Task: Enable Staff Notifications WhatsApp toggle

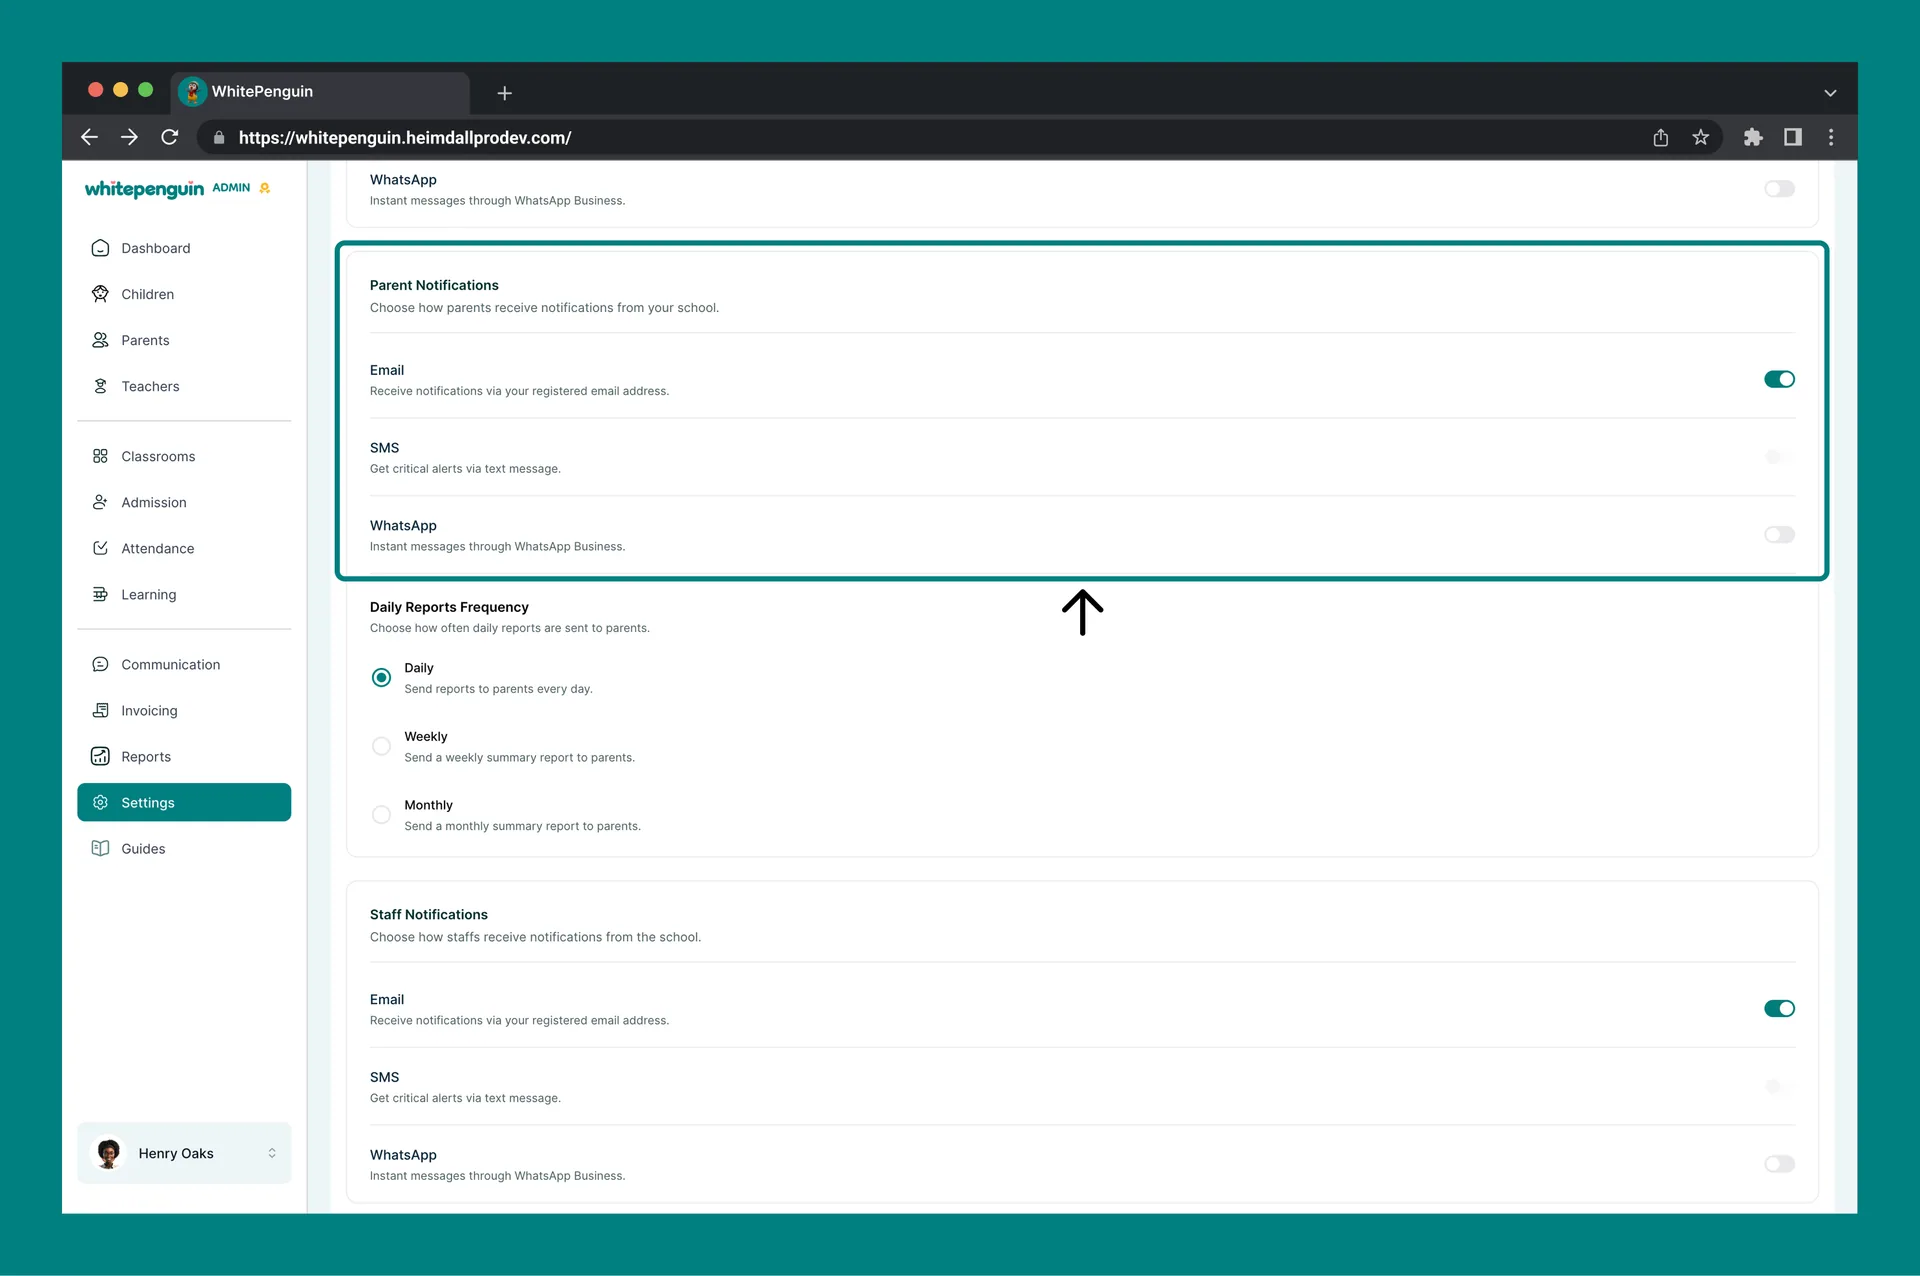Action: (x=1779, y=1164)
